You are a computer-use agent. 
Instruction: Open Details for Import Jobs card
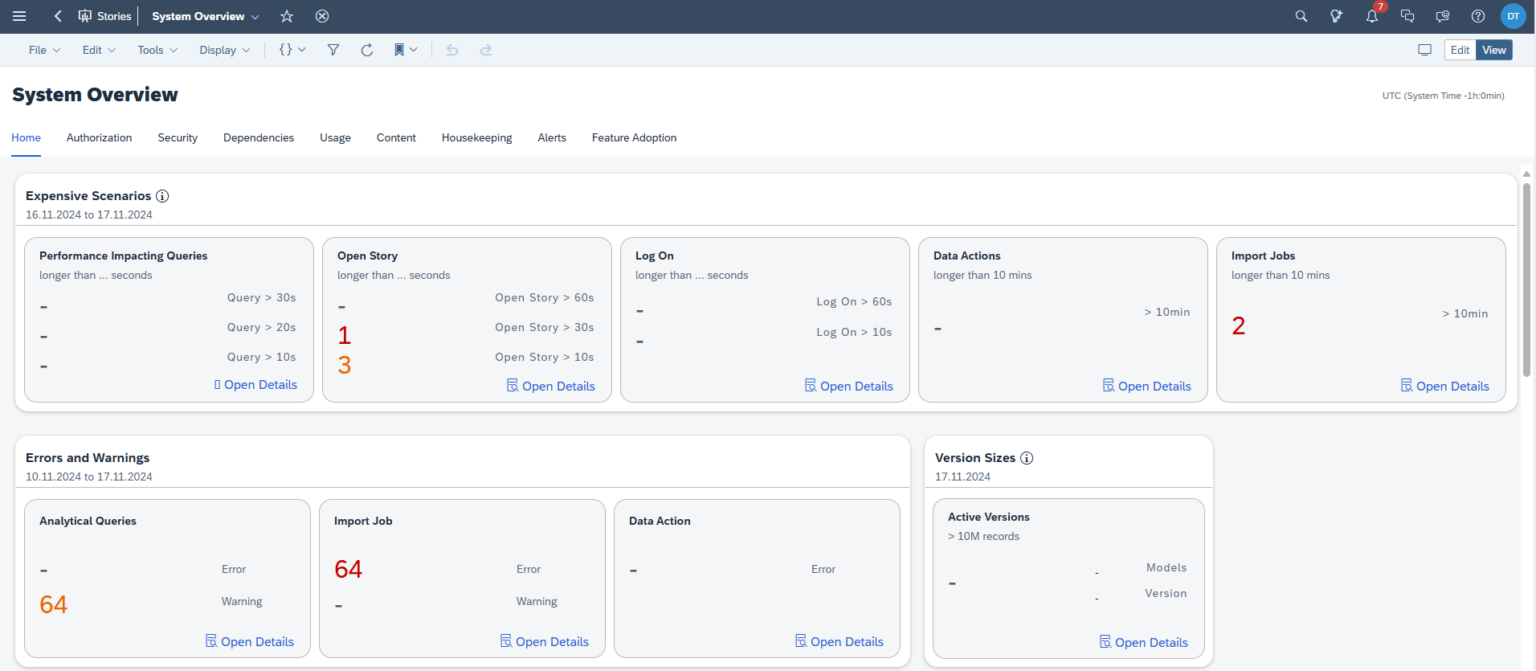pos(1445,385)
